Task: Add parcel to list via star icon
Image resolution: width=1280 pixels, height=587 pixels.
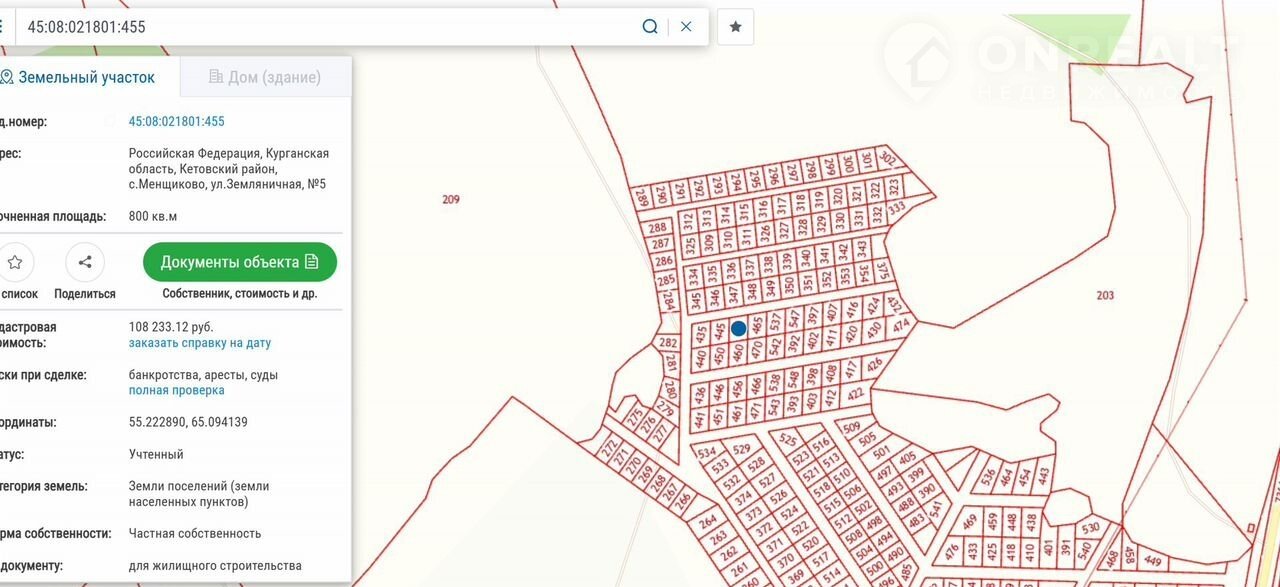Action: [15, 263]
